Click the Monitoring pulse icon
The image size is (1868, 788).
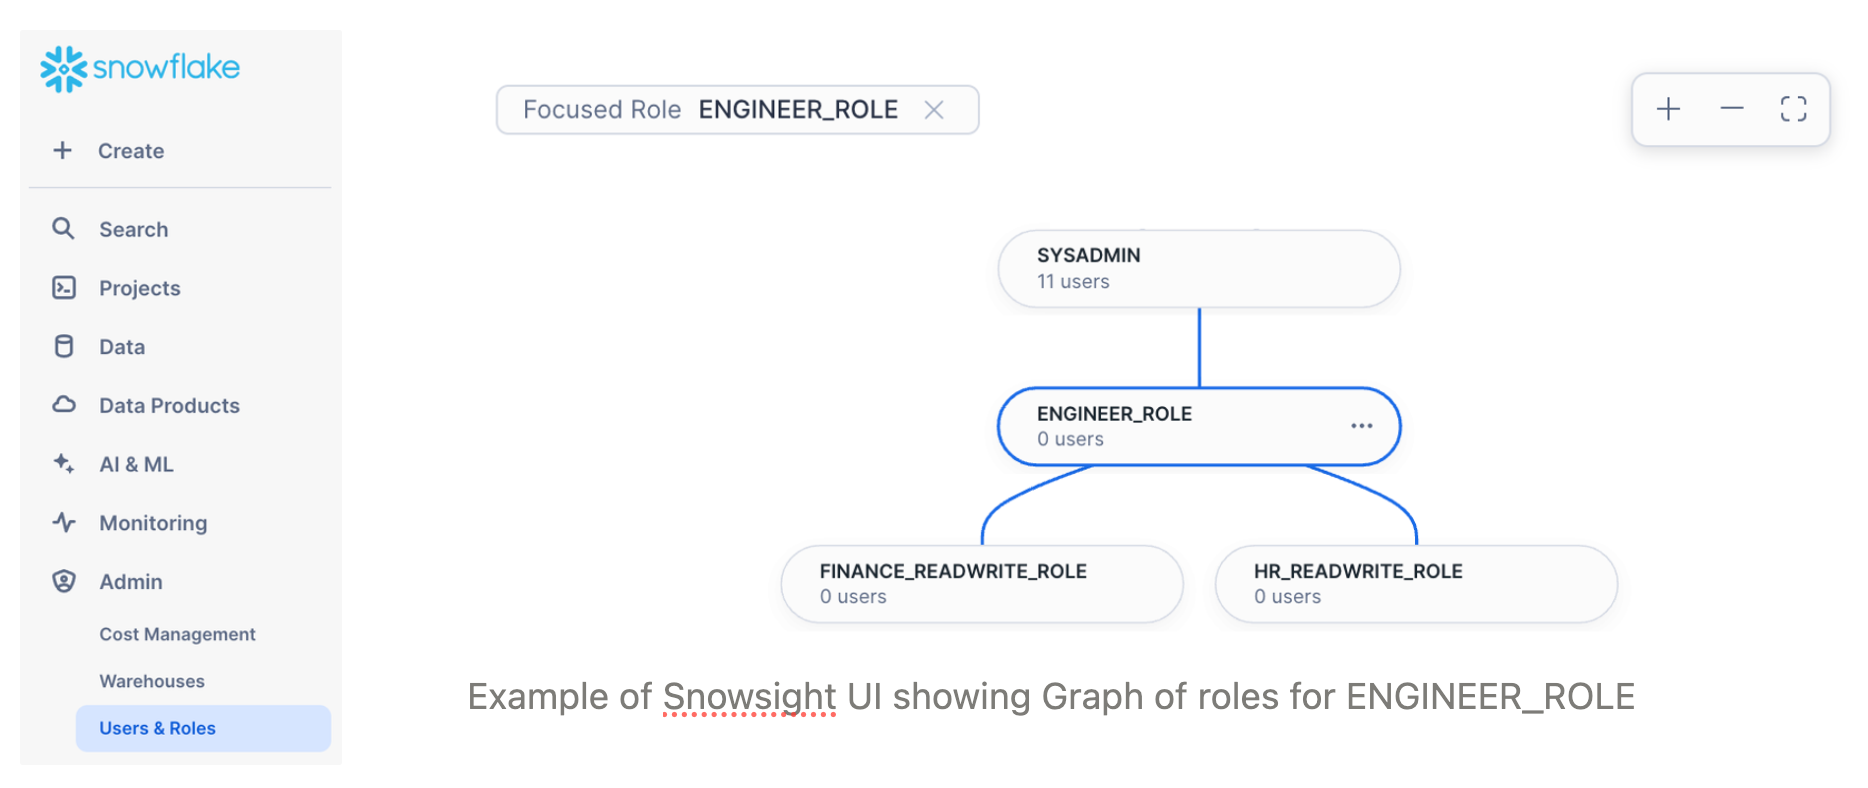[64, 522]
